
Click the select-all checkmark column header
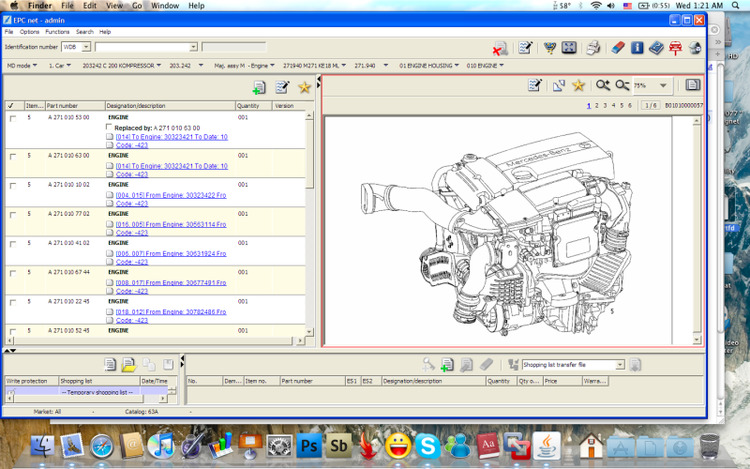pos(11,106)
